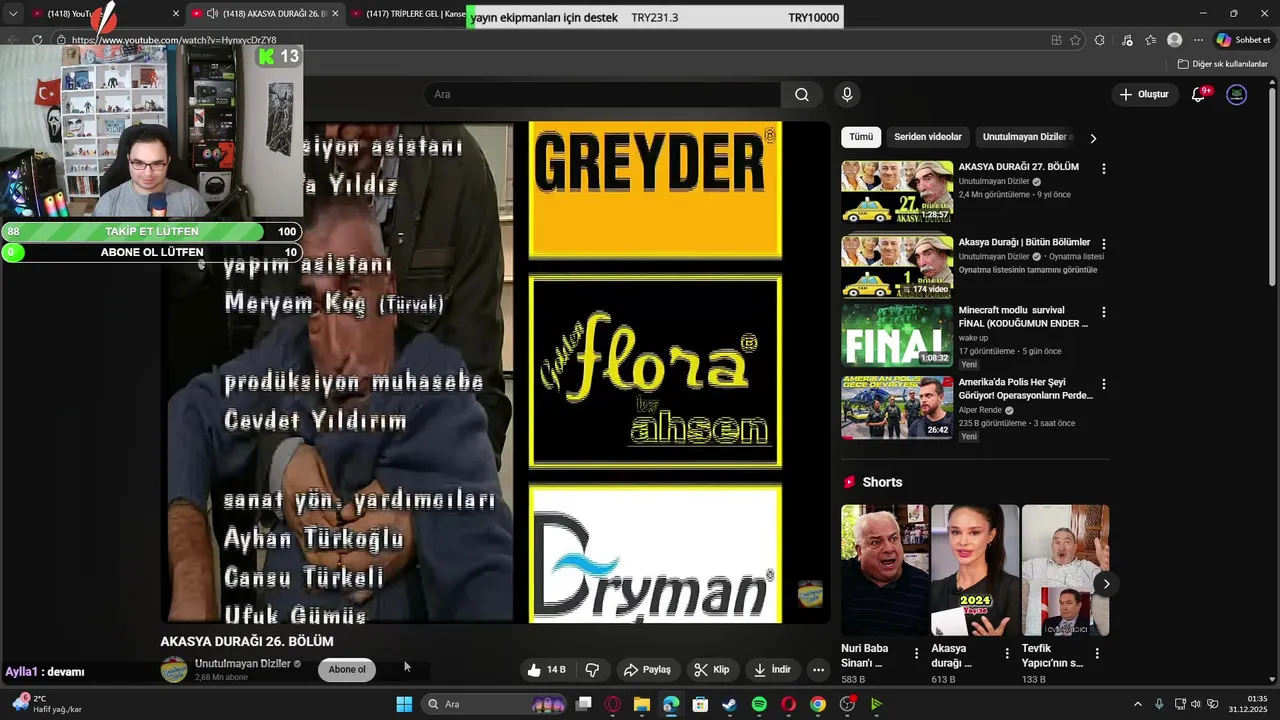Image resolution: width=1280 pixels, height=720 pixels.
Task: Open the browser profile avatar
Action: (1174, 40)
